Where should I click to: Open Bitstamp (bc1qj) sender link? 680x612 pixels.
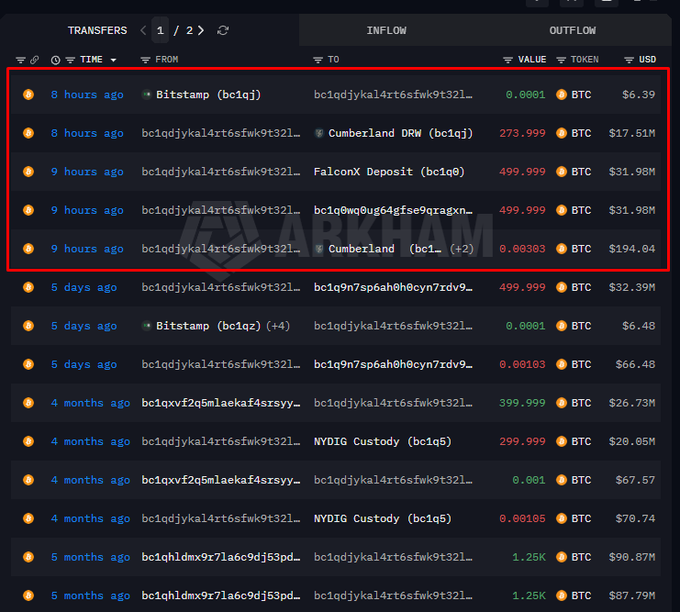(208, 95)
